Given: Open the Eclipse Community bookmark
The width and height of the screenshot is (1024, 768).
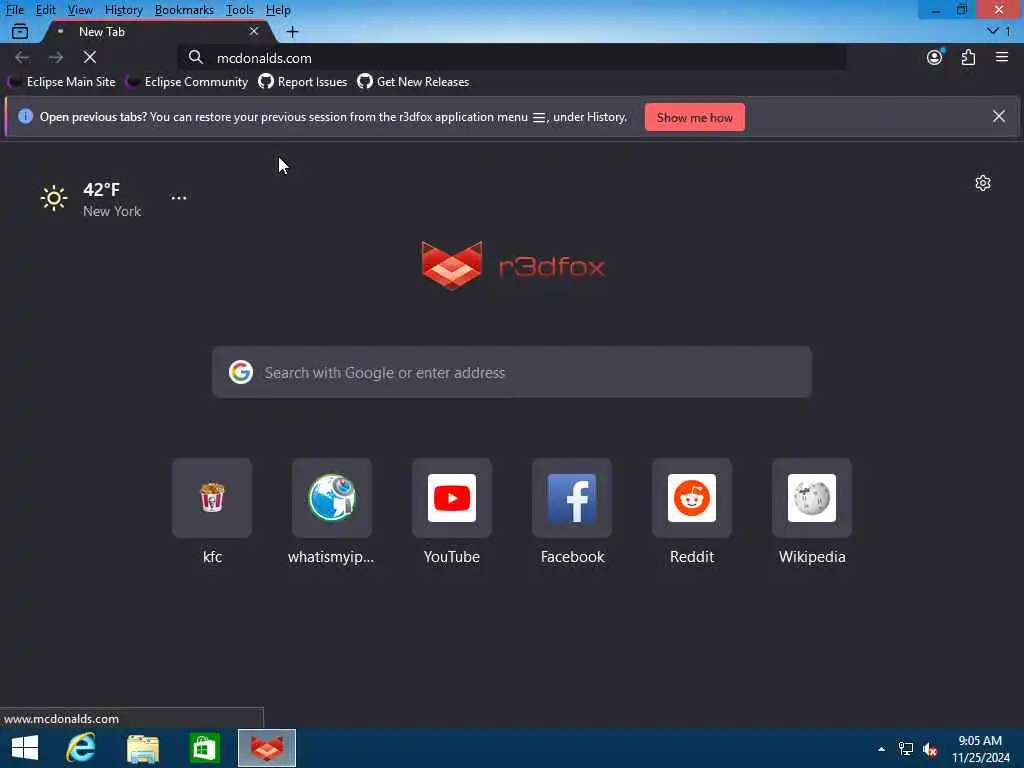Looking at the screenshot, I should pos(187,82).
